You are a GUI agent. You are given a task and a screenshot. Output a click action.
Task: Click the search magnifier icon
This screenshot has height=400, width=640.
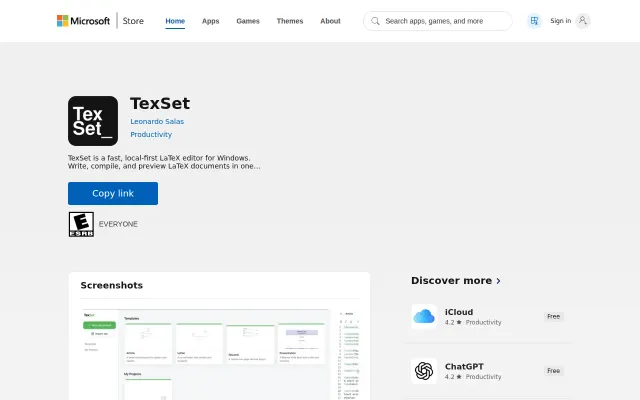375,21
